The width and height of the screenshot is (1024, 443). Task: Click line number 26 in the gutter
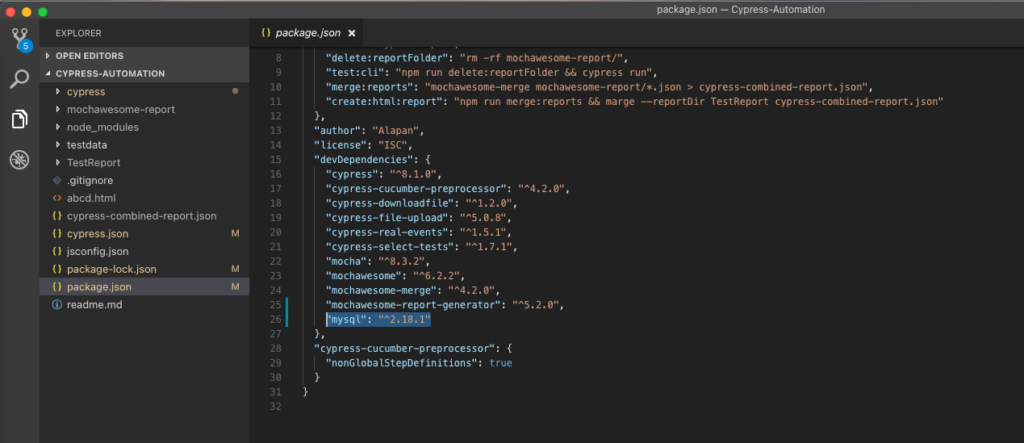pos(275,320)
